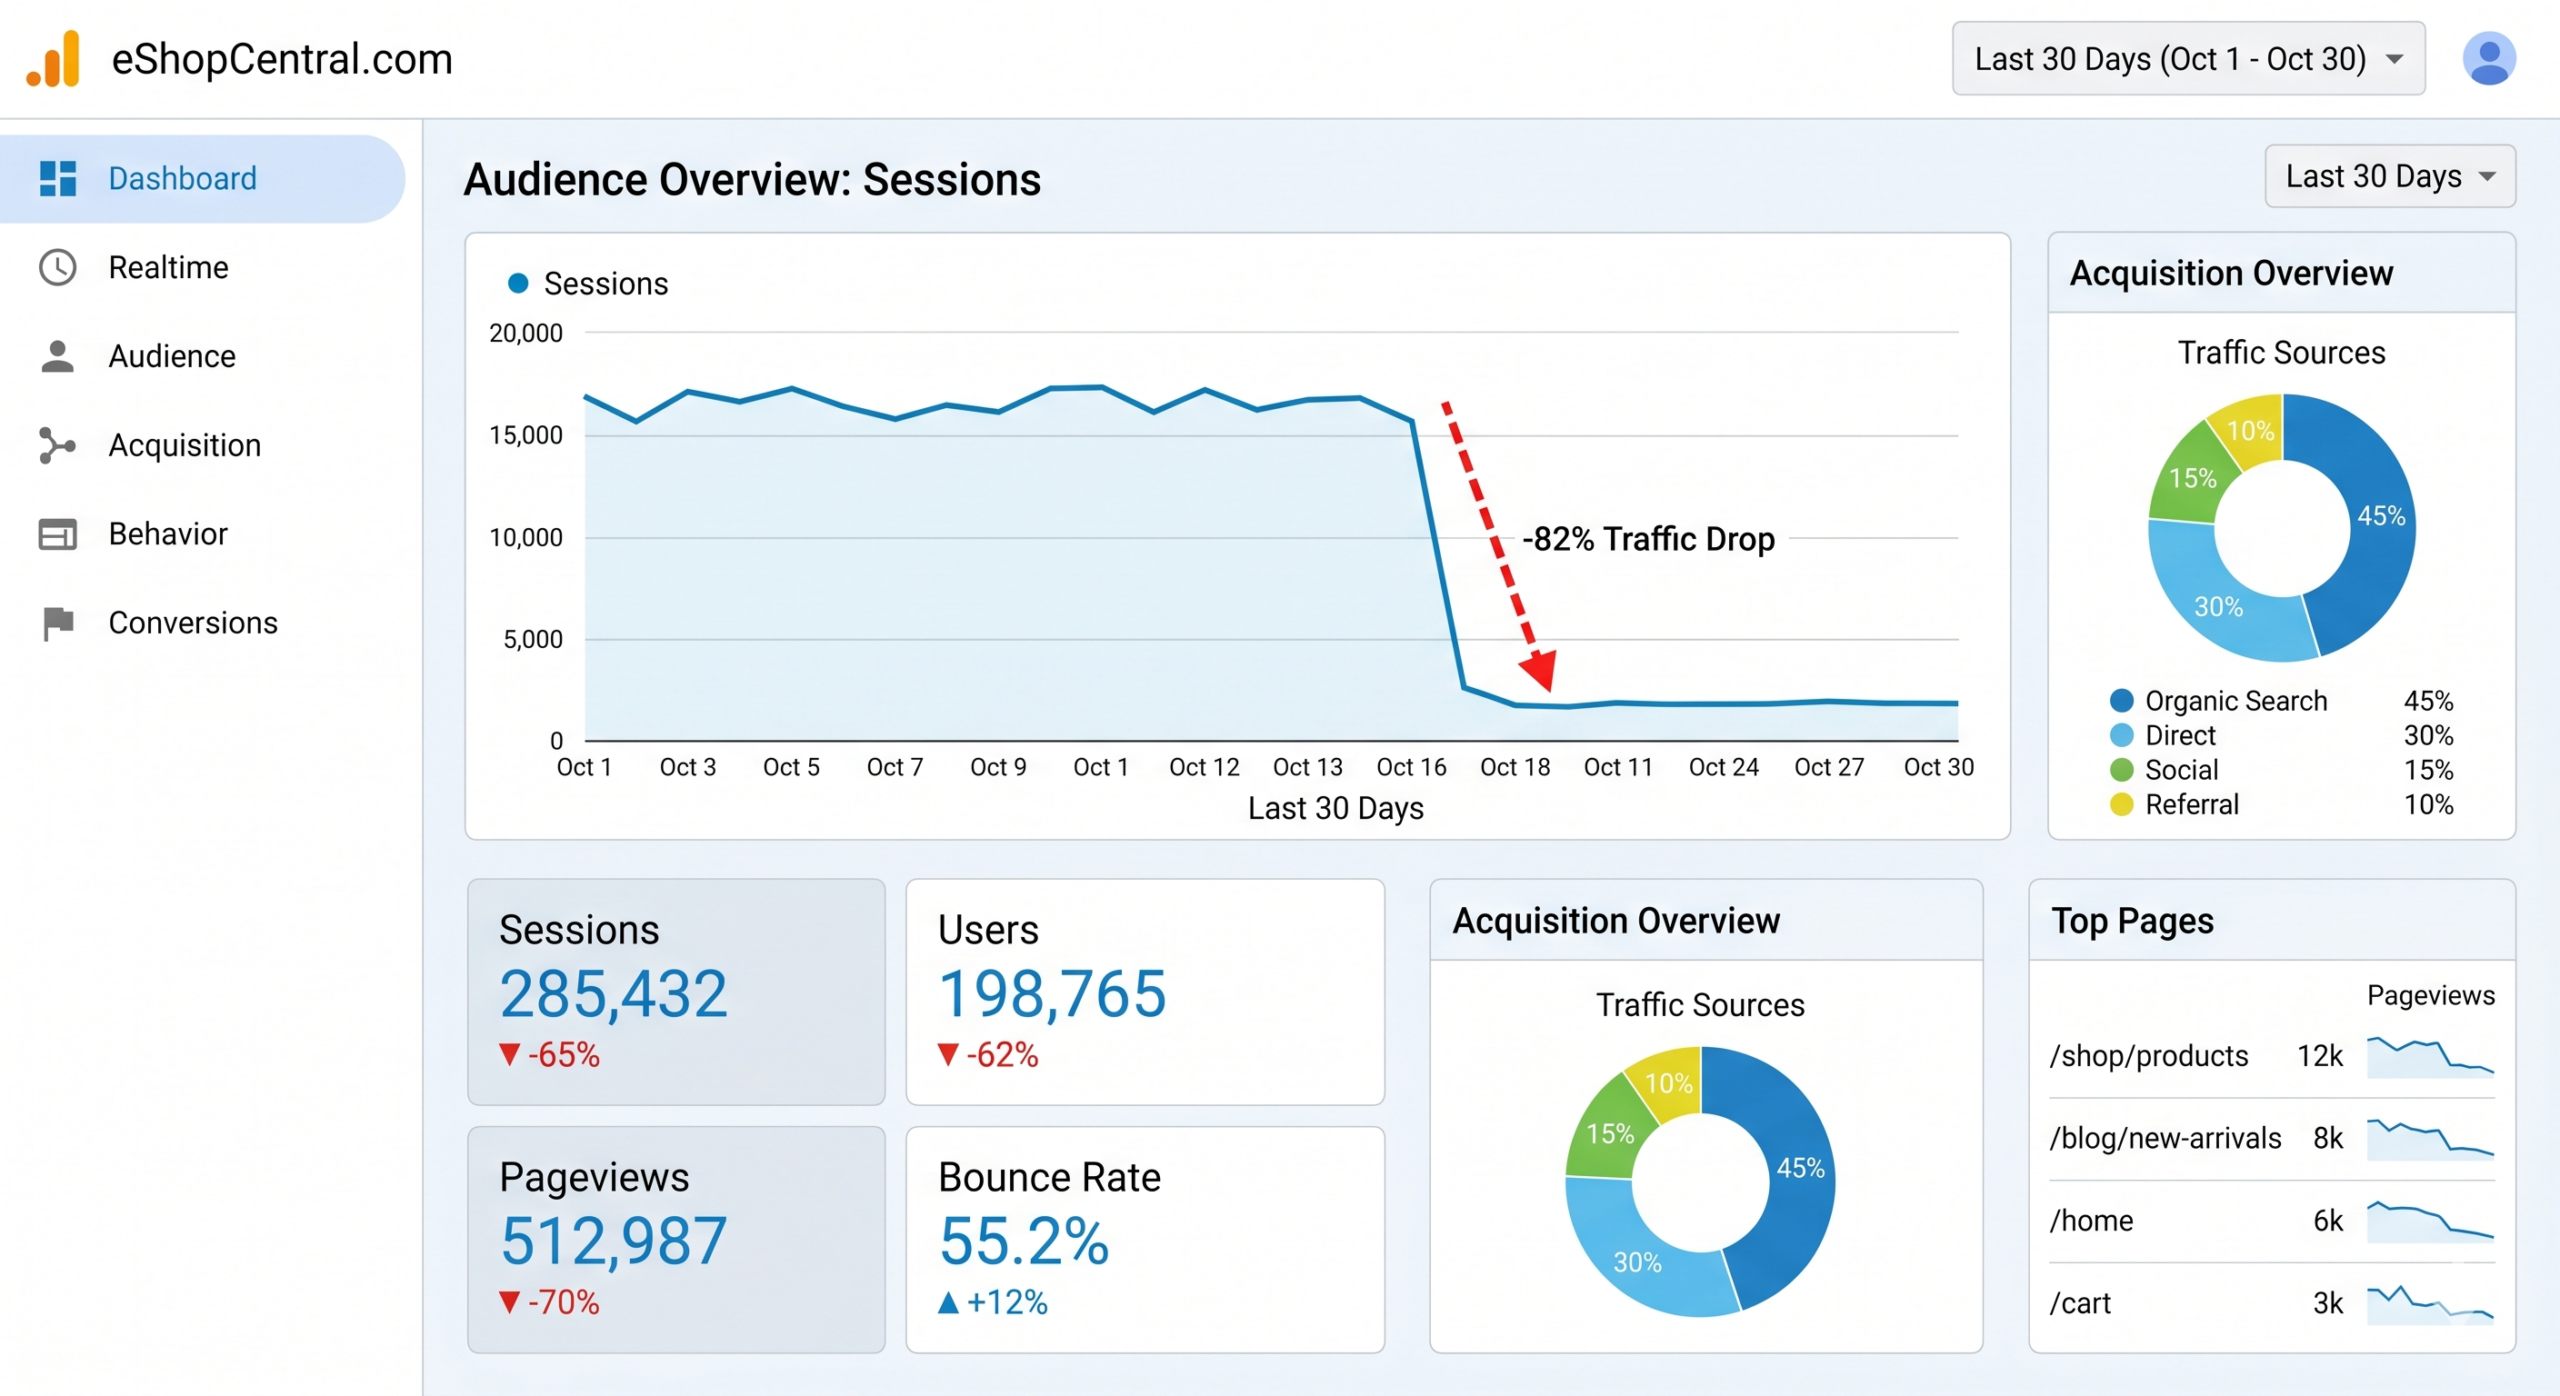
Task: Select the Pageviews metric card
Action: pyautogui.click(x=676, y=1239)
